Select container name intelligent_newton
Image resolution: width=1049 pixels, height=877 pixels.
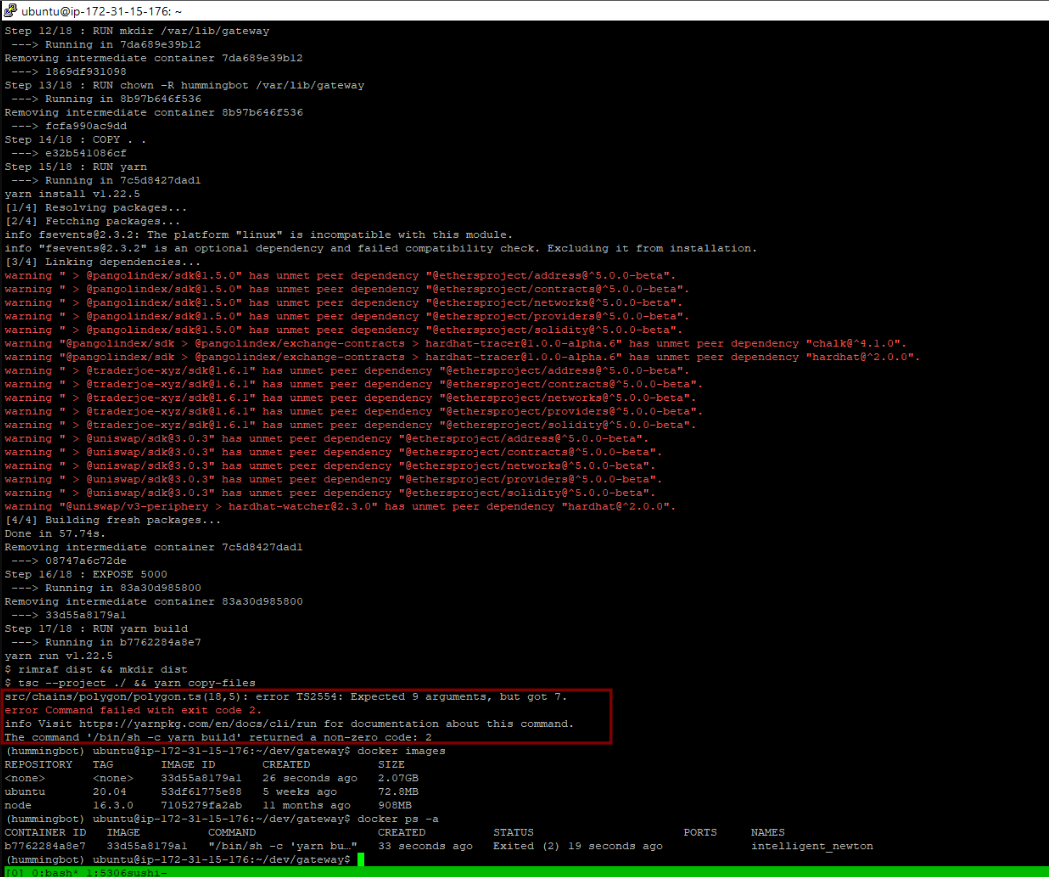pyautogui.click(x=812, y=846)
